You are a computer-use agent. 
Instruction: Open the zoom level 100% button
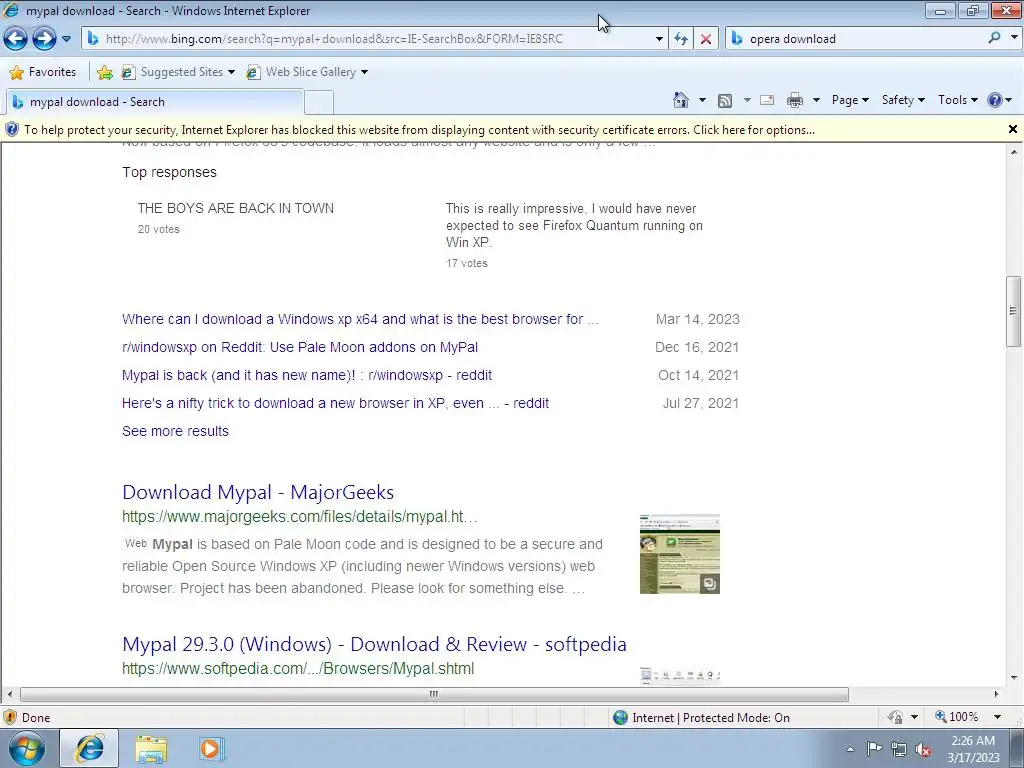[x=958, y=717]
